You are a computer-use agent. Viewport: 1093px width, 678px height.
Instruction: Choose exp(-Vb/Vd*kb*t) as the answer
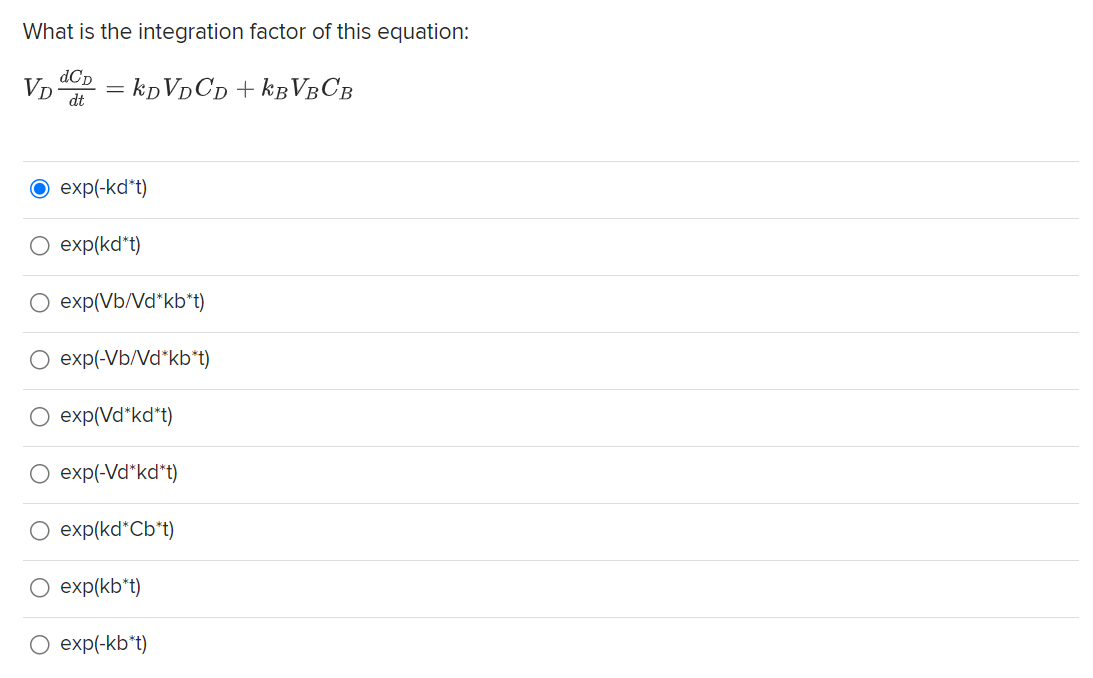tap(40, 359)
